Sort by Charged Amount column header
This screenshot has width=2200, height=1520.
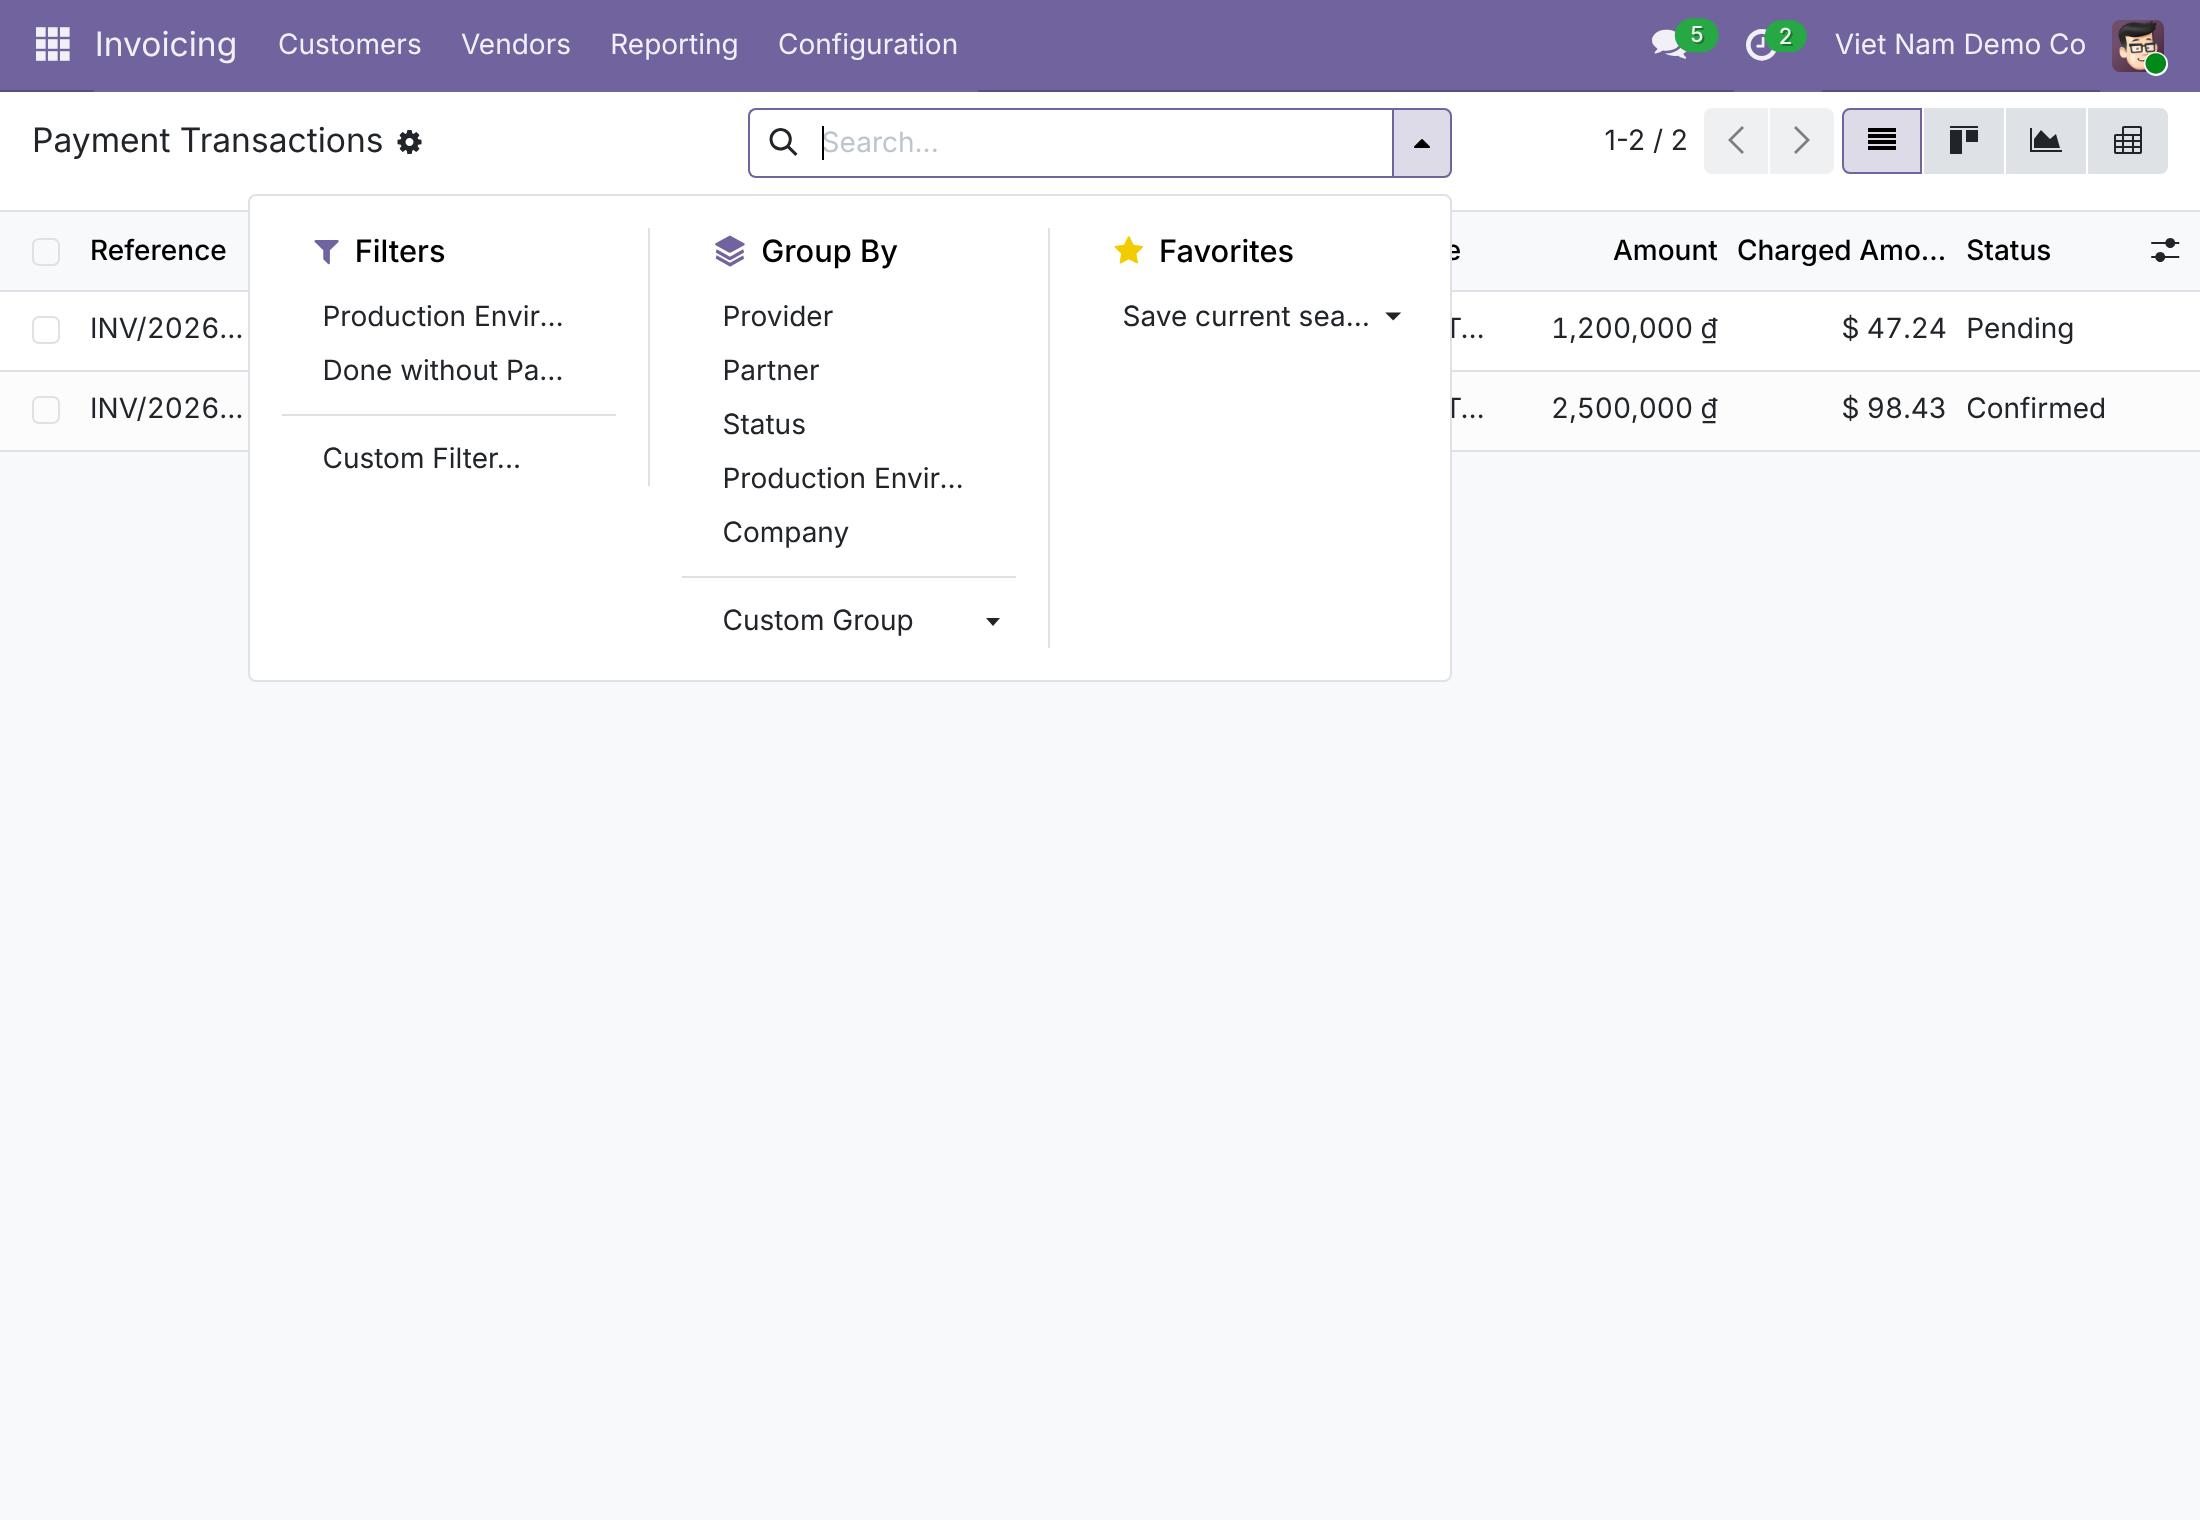tap(1840, 251)
